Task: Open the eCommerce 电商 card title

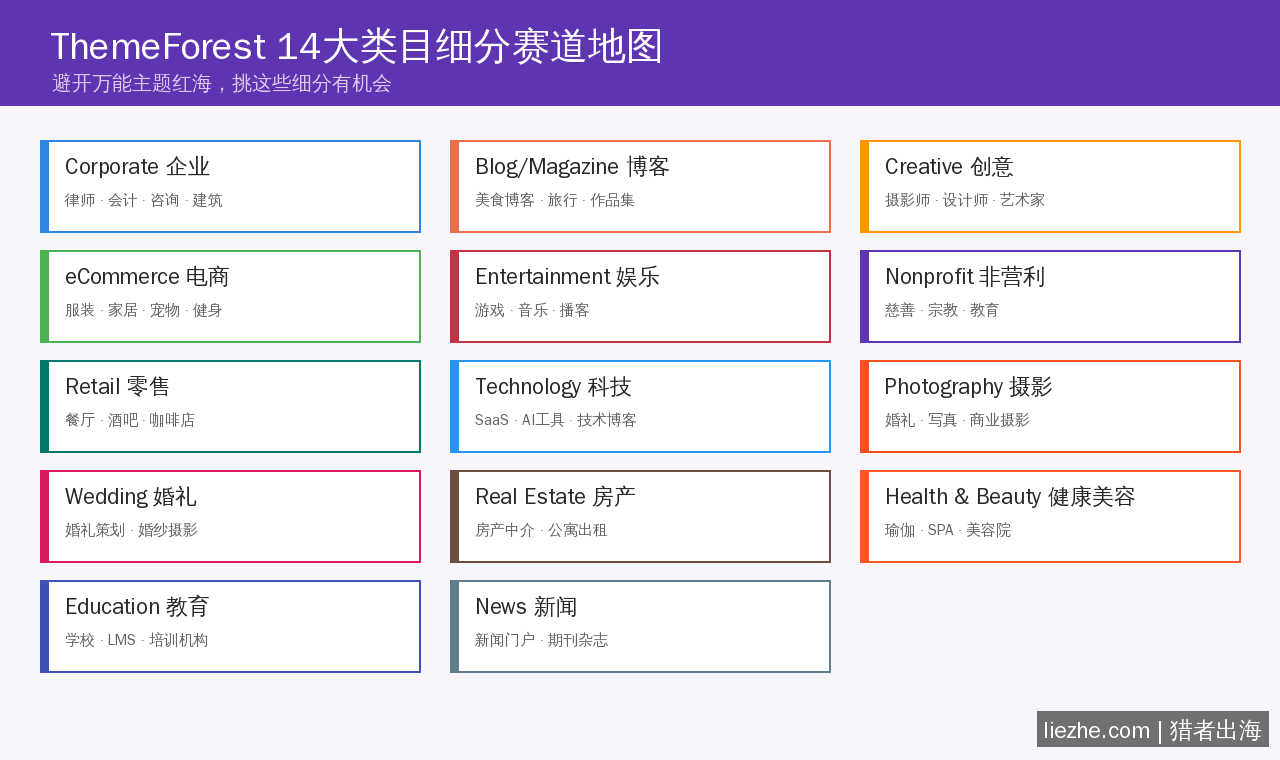Action: click(x=147, y=277)
